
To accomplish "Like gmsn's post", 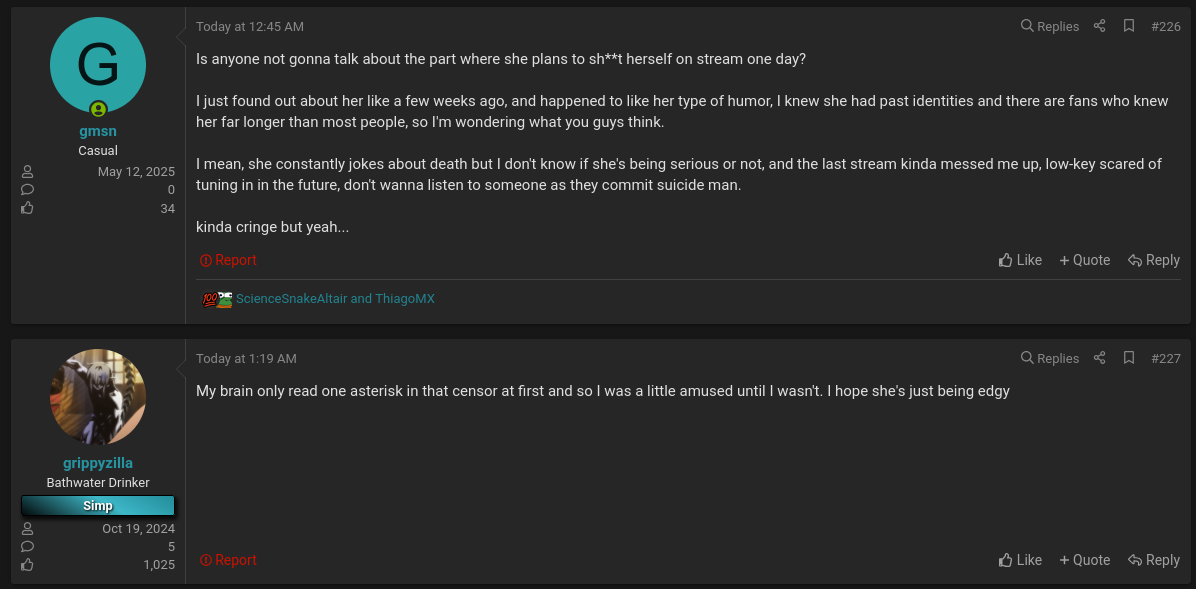I will [1020, 260].
